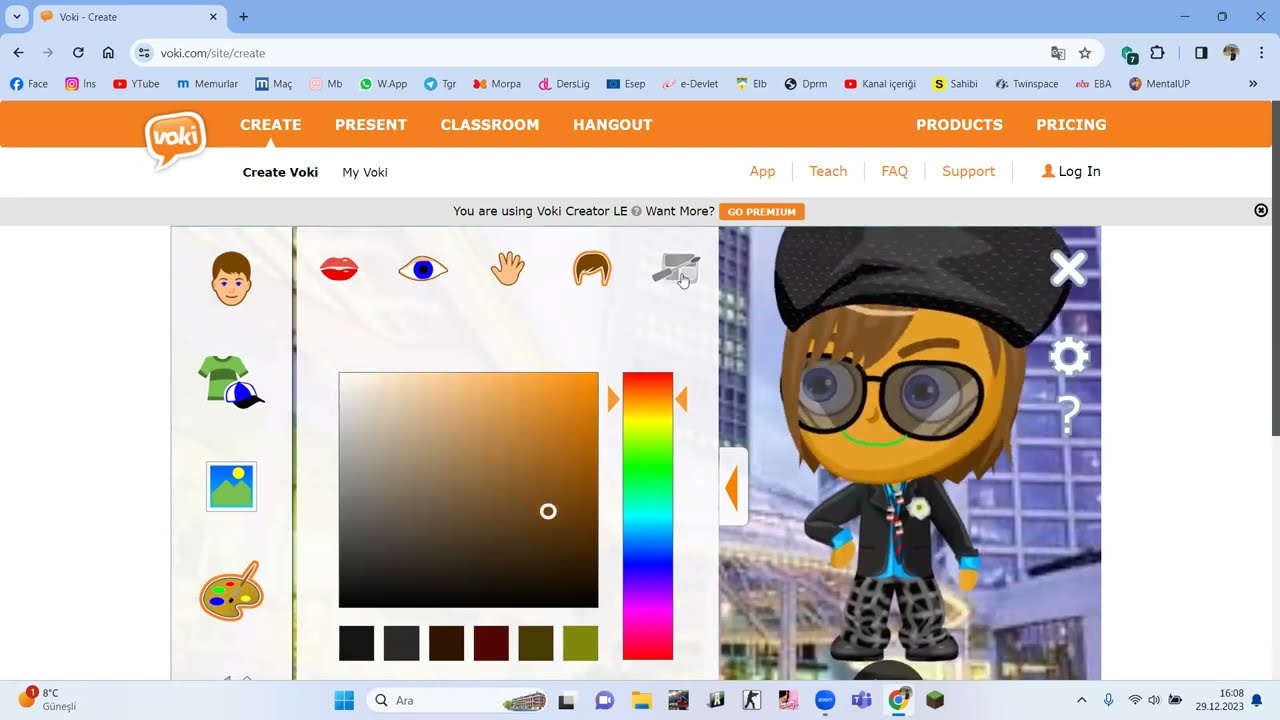Image resolution: width=1280 pixels, height=720 pixels.
Task: Choose the dark gray color swatch
Action: point(401,643)
